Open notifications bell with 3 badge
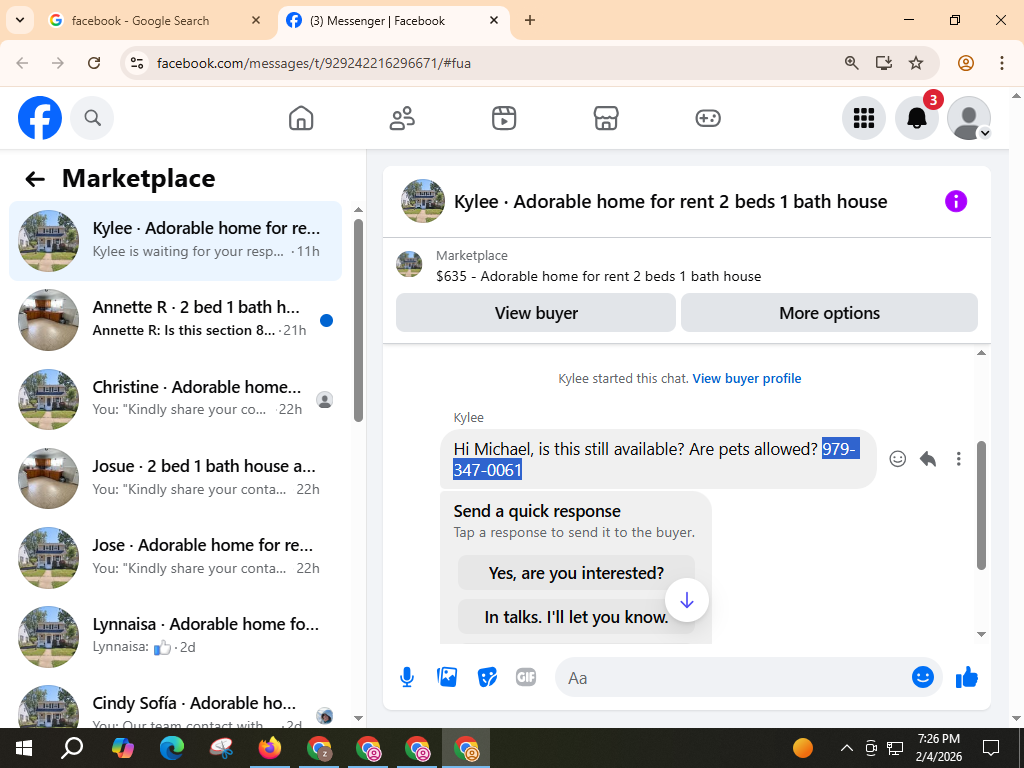 917,118
